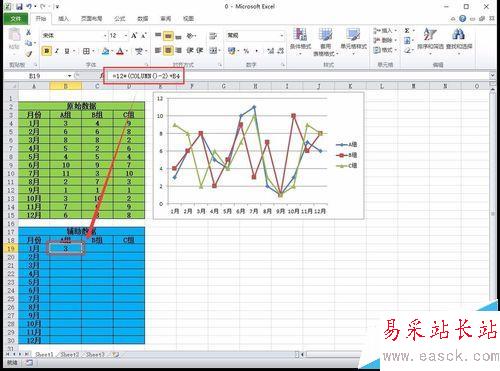Apply percent style
The height and width of the screenshot is (371, 500).
point(246,51)
